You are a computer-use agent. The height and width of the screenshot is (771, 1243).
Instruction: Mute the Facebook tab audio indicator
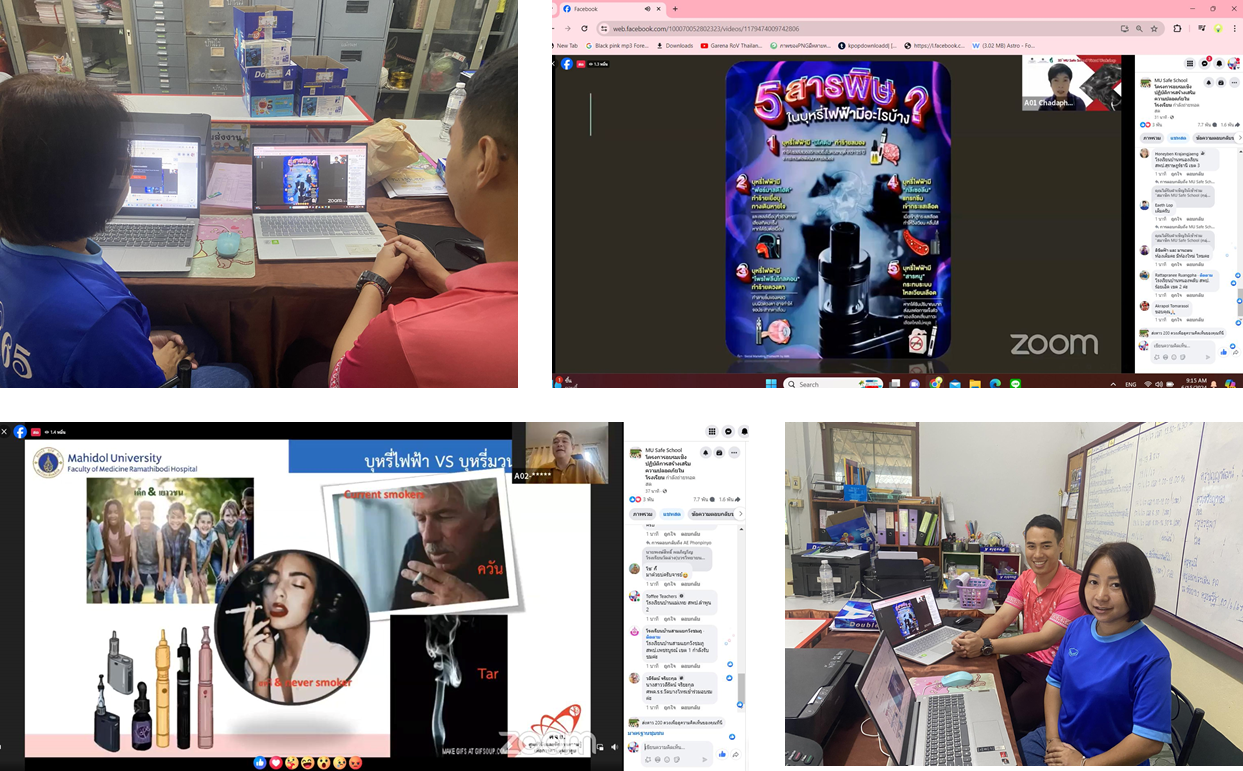(647, 9)
